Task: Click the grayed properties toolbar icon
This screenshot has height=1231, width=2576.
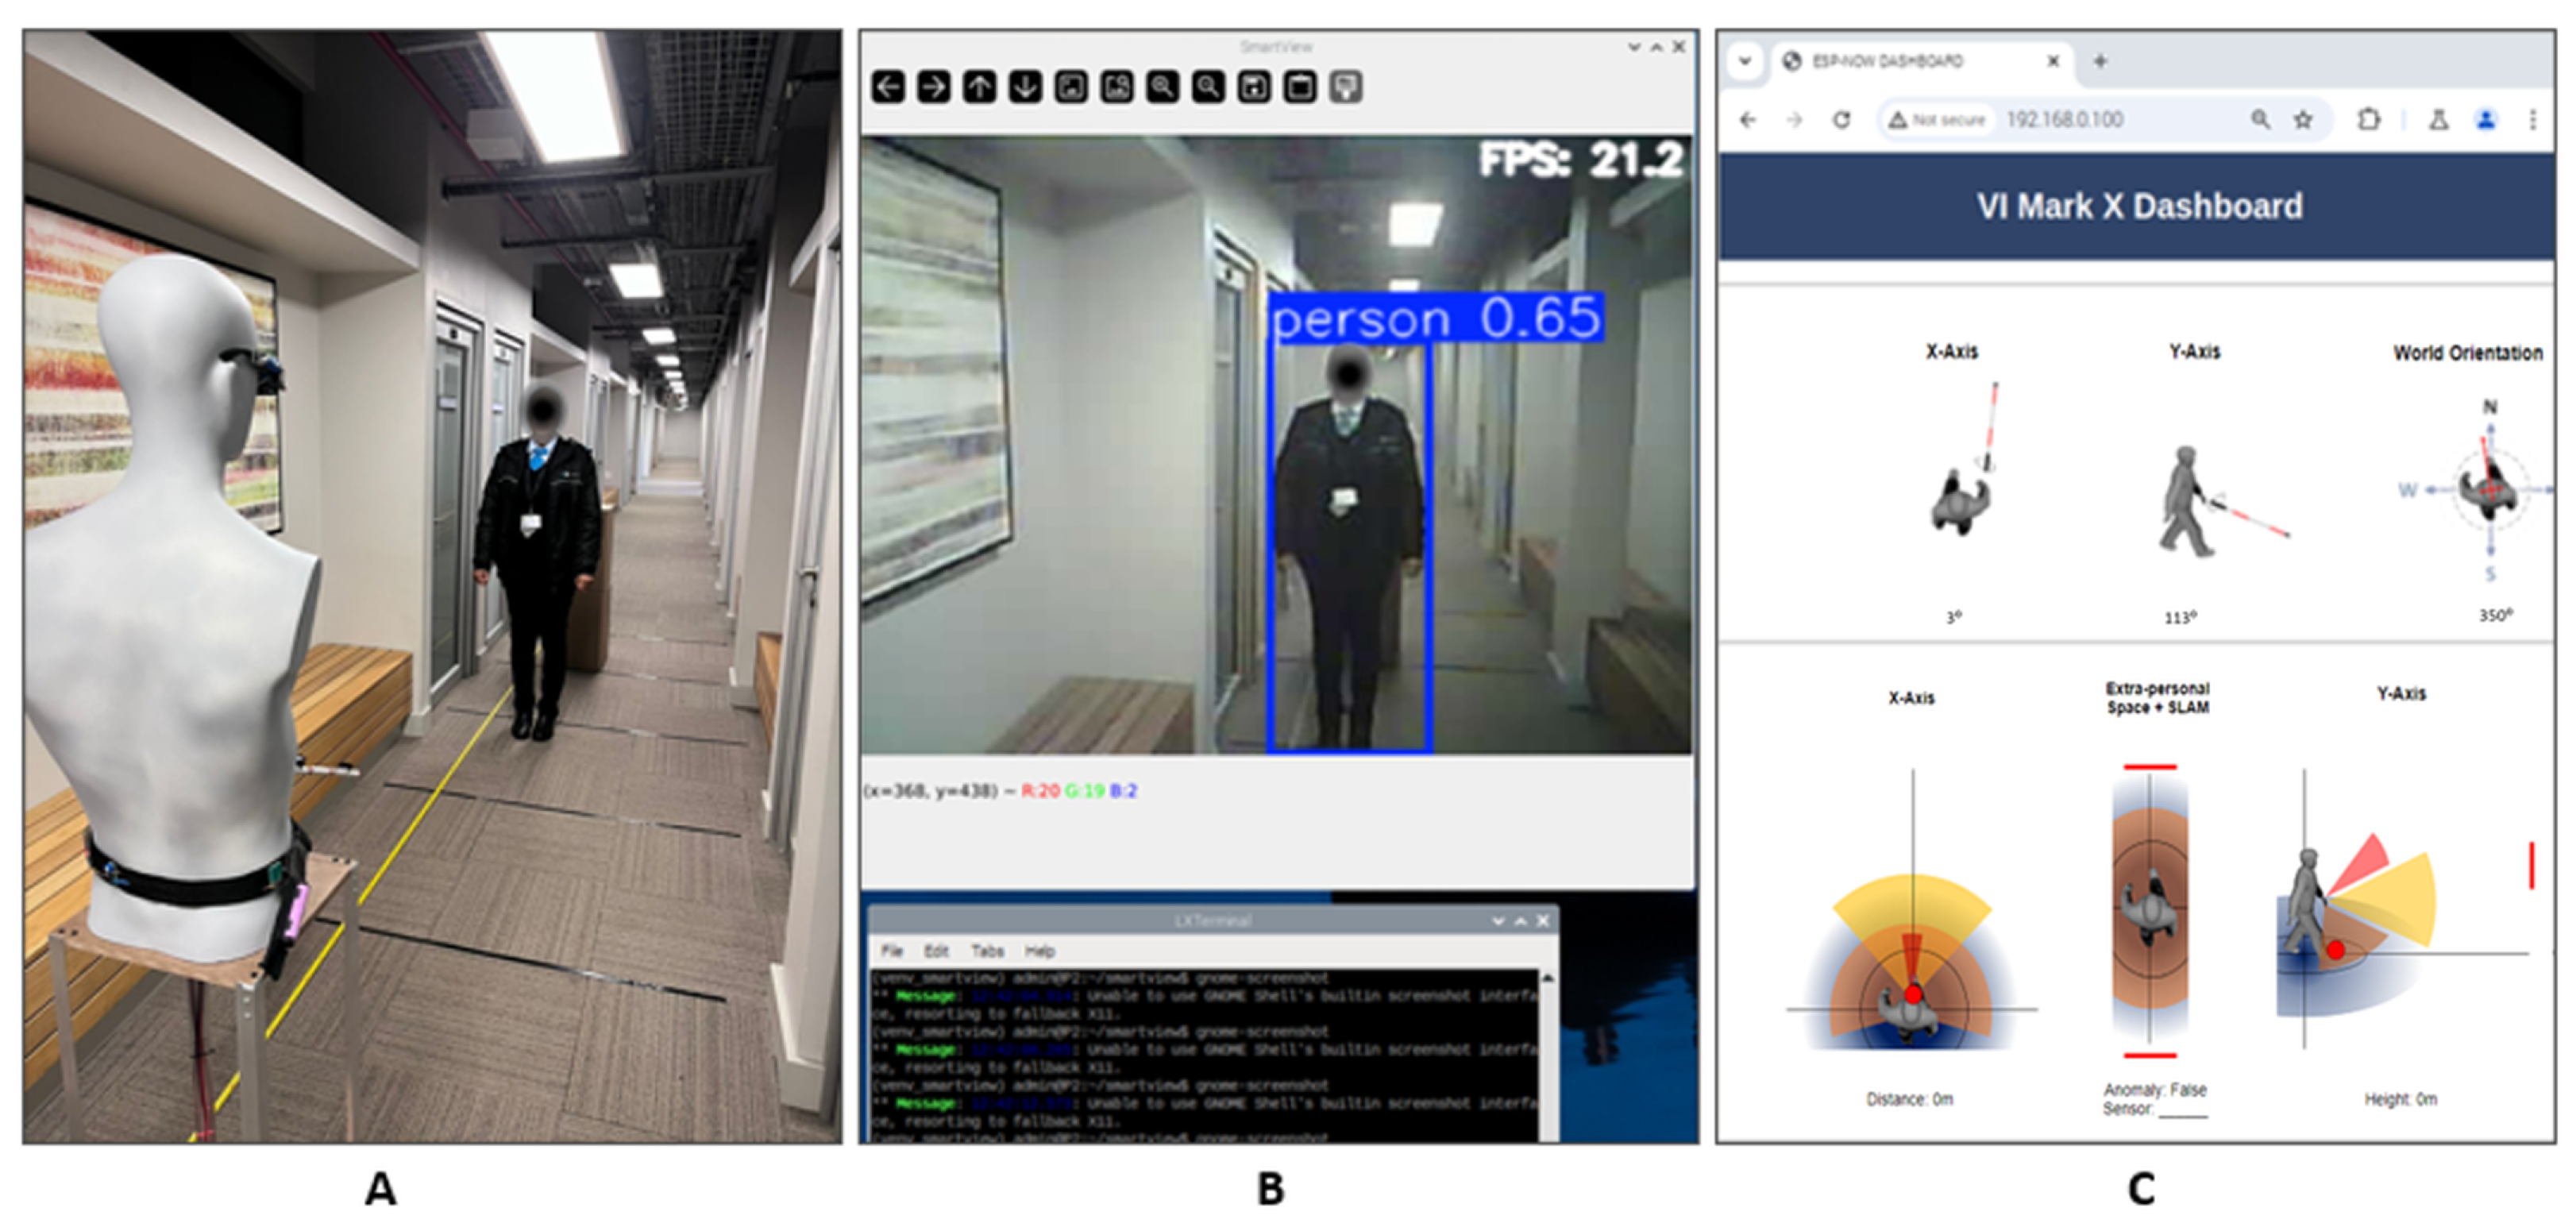Action: tap(1346, 87)
